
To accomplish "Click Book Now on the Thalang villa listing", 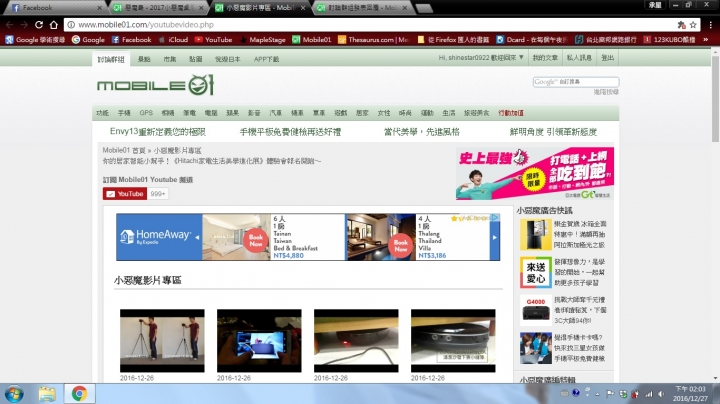I will 401,245.
